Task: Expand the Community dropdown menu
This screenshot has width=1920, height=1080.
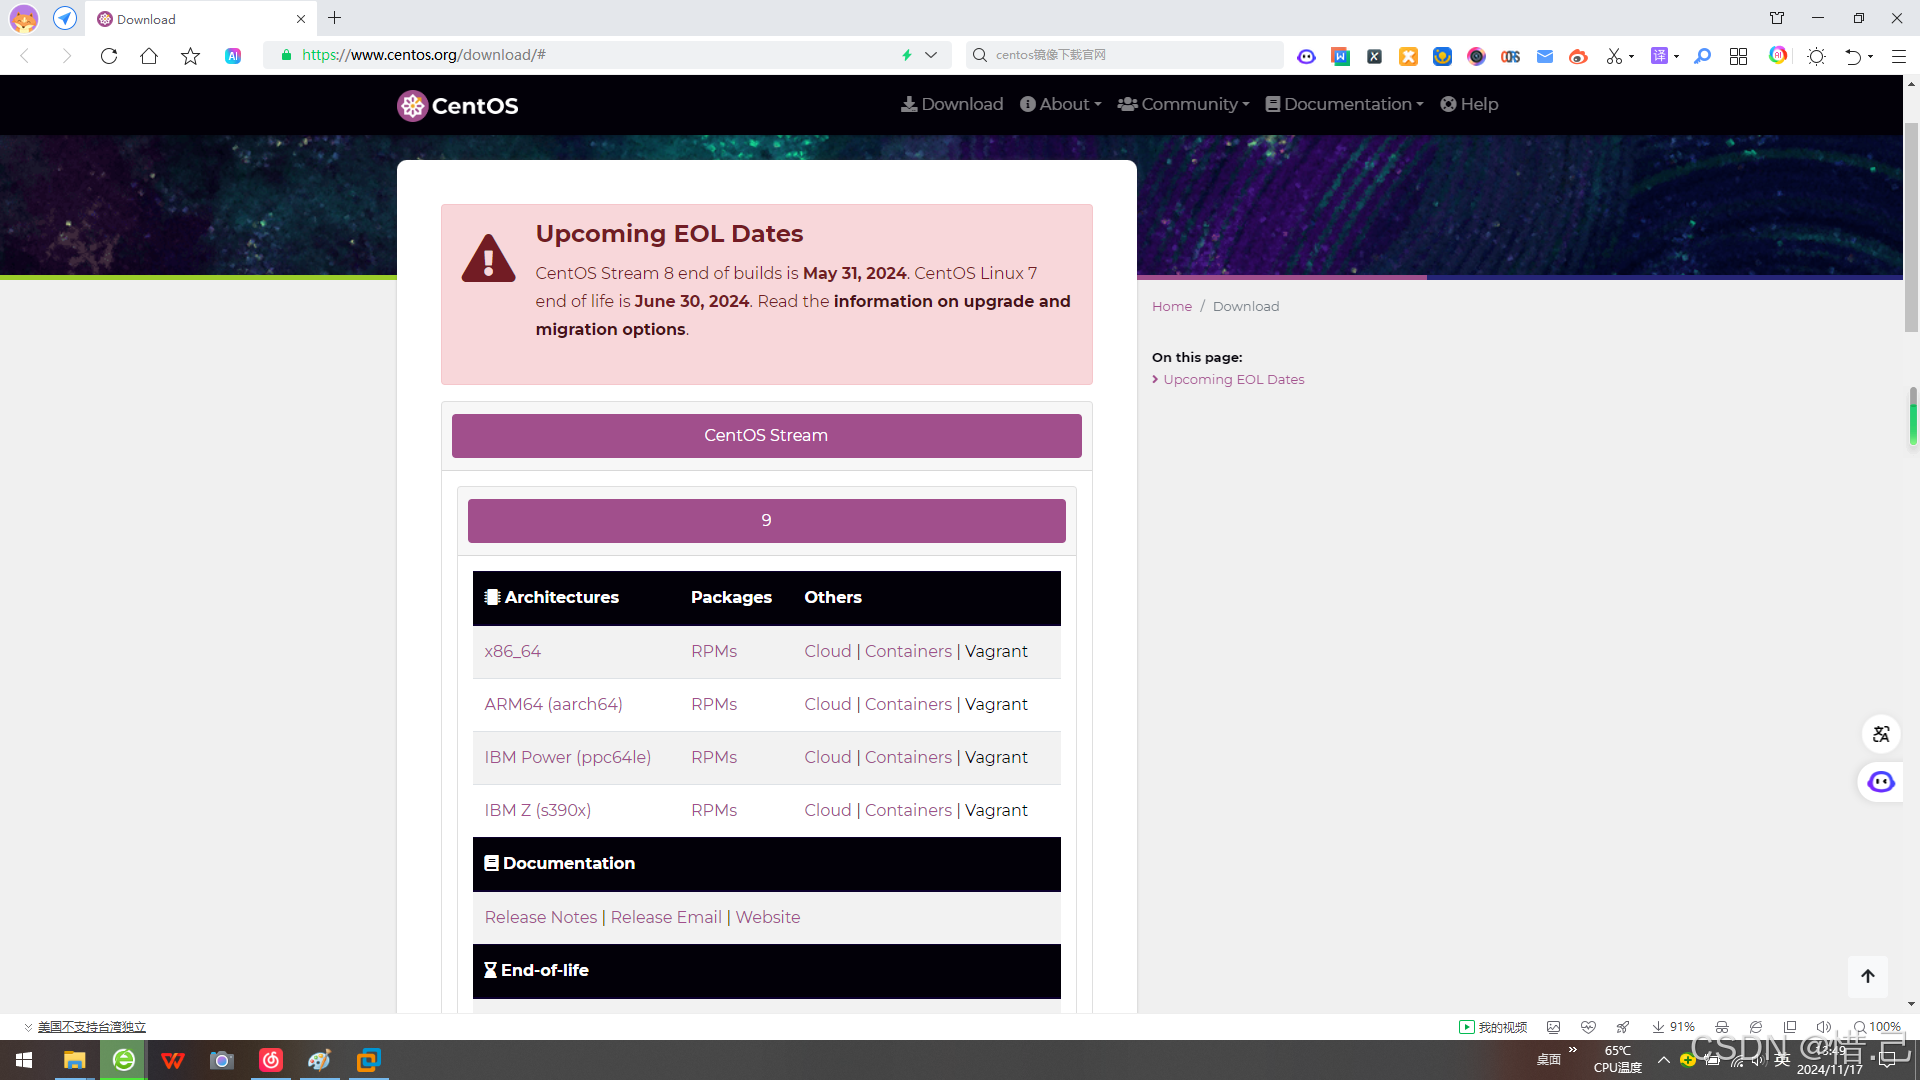Action: (x=1183, y=104)
